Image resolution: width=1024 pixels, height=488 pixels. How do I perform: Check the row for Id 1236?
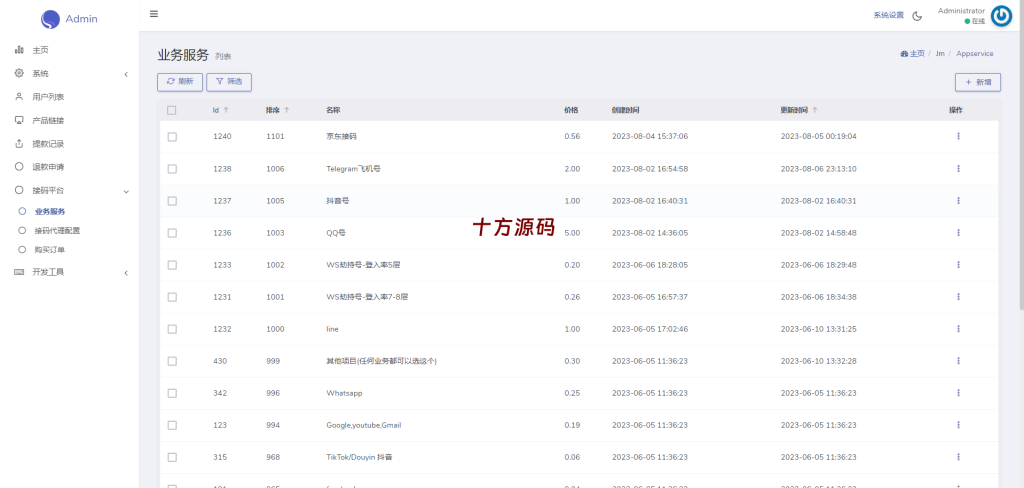[x=172, y=233]
